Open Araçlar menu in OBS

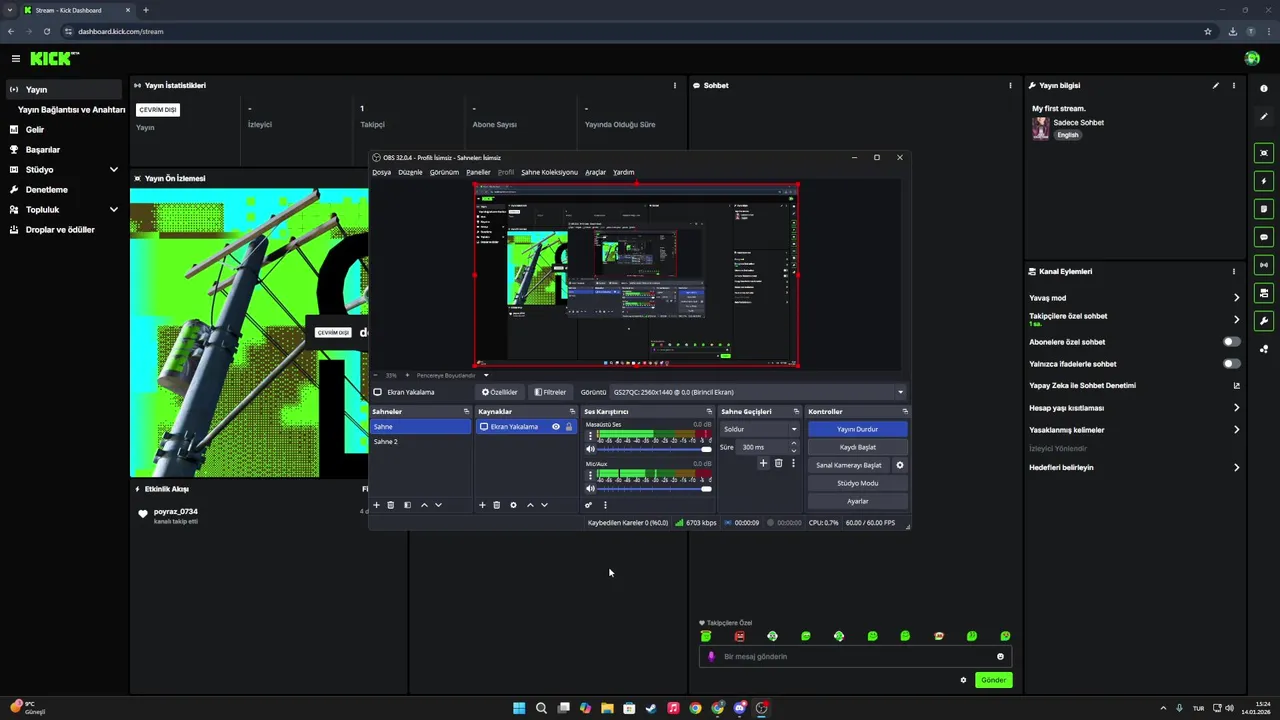(595, 172)
